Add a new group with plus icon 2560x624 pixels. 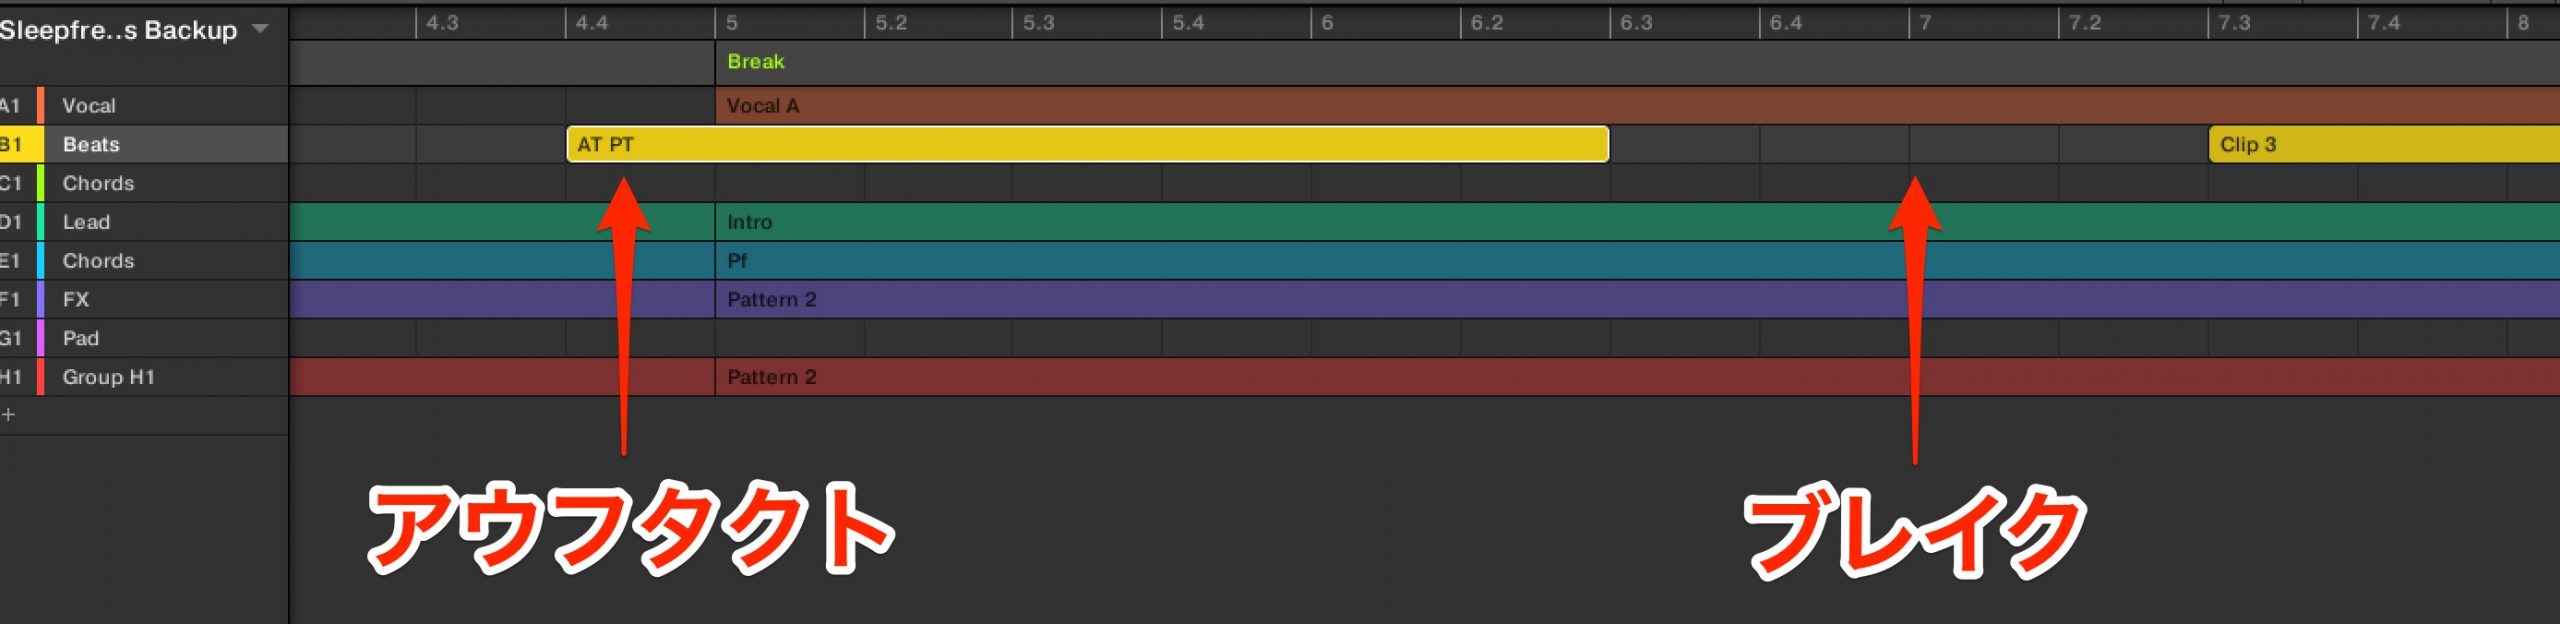(9, 414)
